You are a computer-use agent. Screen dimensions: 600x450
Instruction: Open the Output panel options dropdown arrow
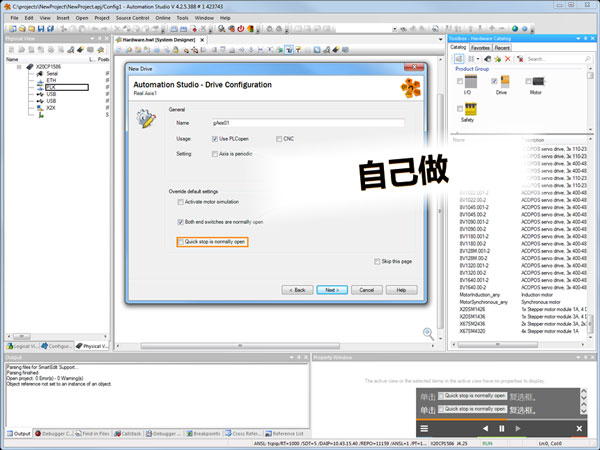click(292, 357)
